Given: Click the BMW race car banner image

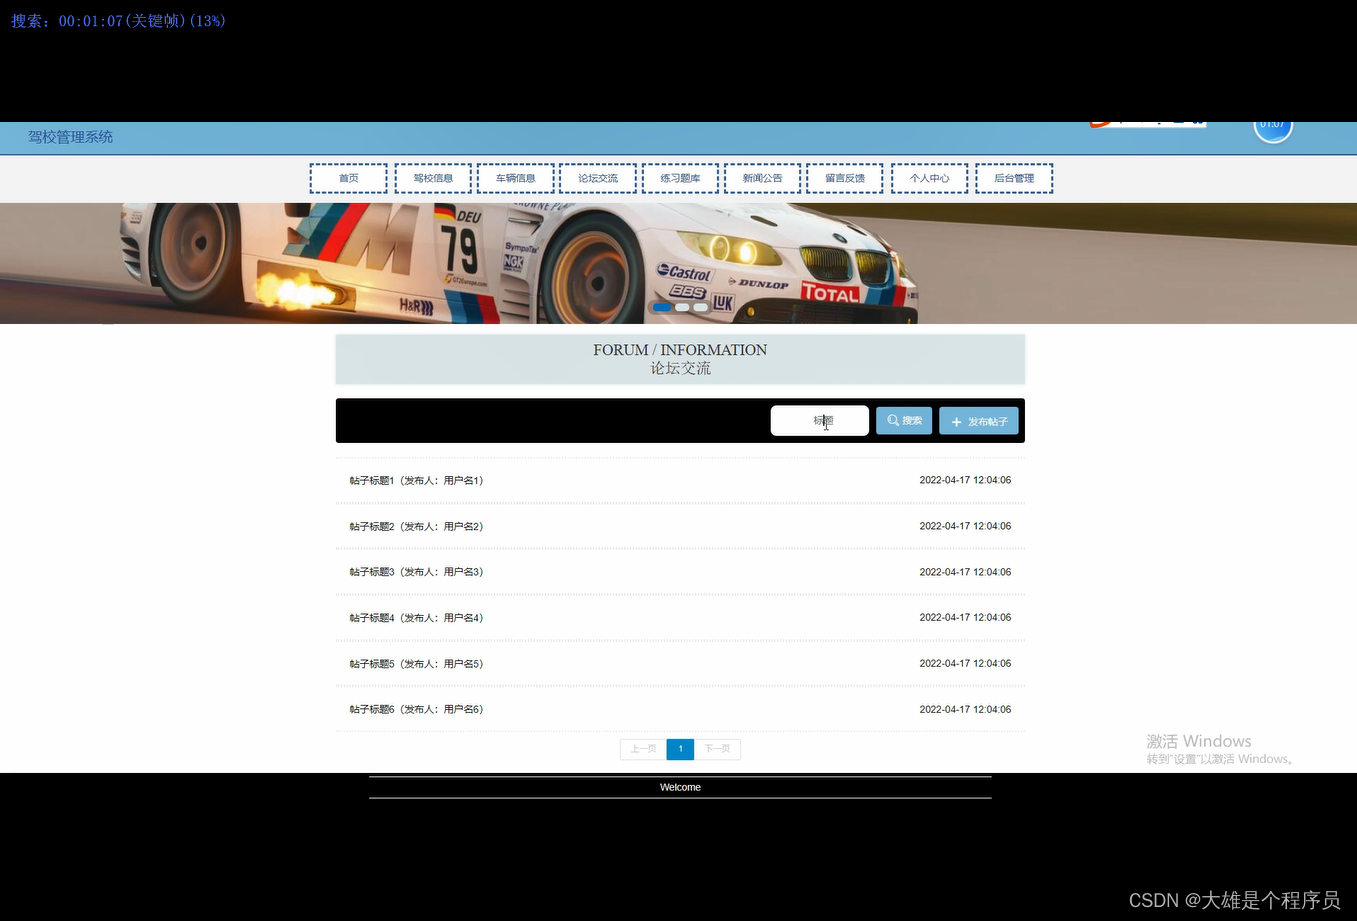Looking at the screenshot, I should pos(678,263).
